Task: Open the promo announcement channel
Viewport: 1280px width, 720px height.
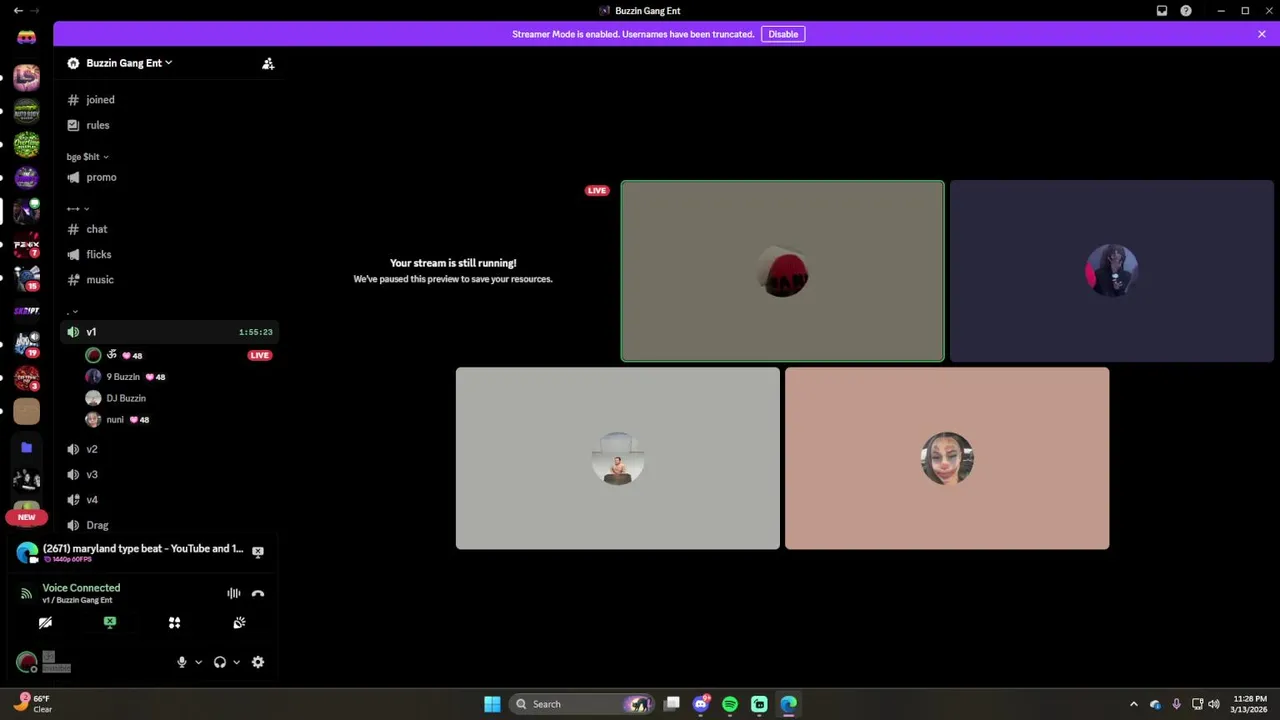Action: (168, 177)
